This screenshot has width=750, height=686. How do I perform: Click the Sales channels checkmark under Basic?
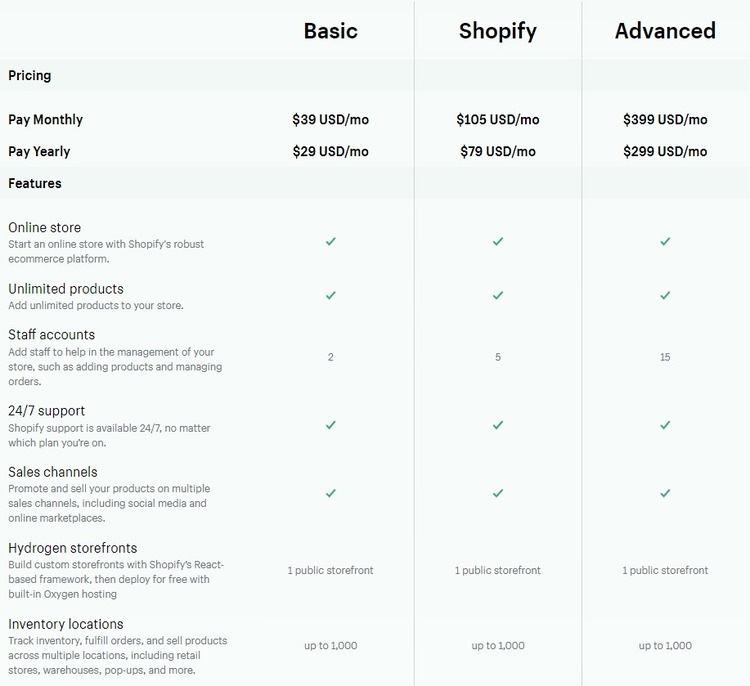click(x=331, y=493)
